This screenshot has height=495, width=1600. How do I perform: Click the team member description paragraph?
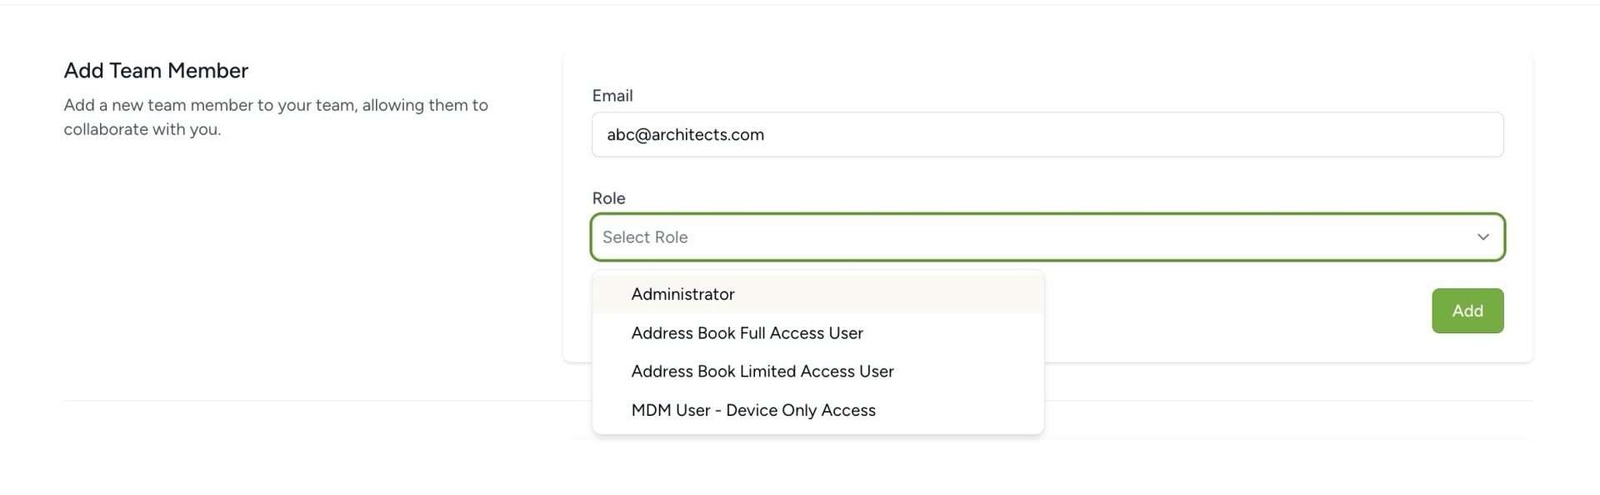(276, 117)
